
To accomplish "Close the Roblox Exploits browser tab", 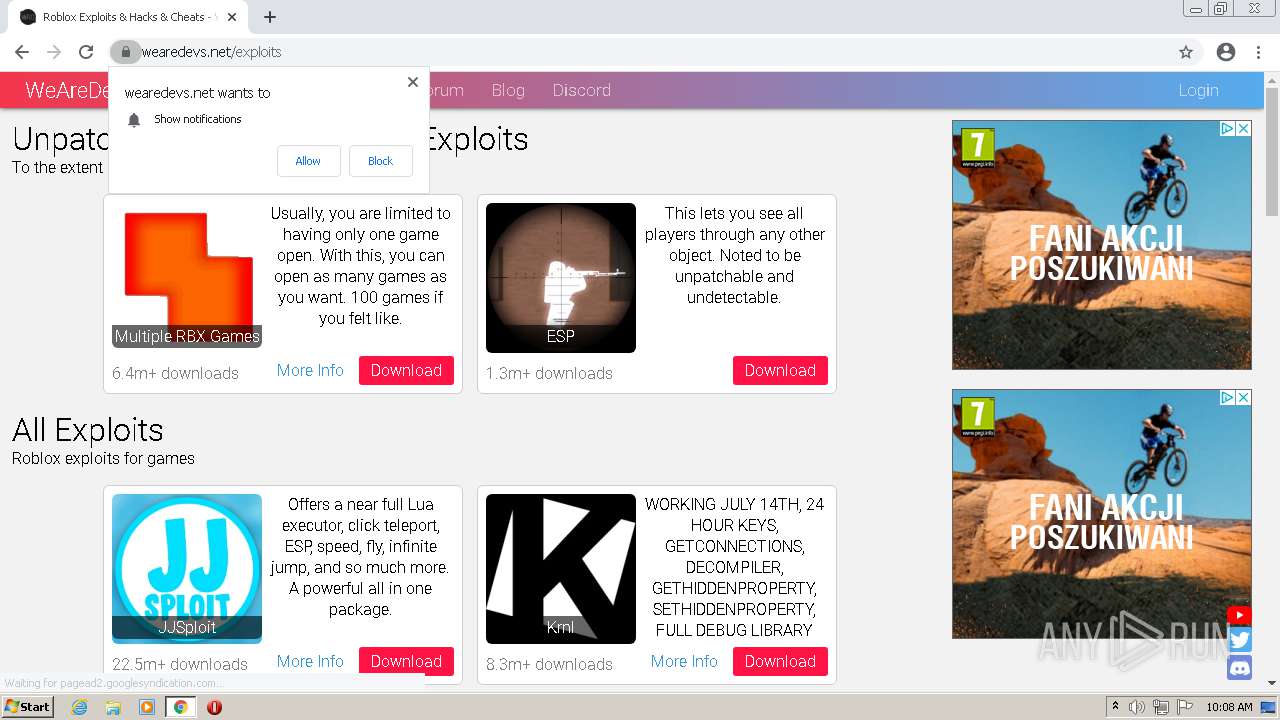I will click(232, 17).
